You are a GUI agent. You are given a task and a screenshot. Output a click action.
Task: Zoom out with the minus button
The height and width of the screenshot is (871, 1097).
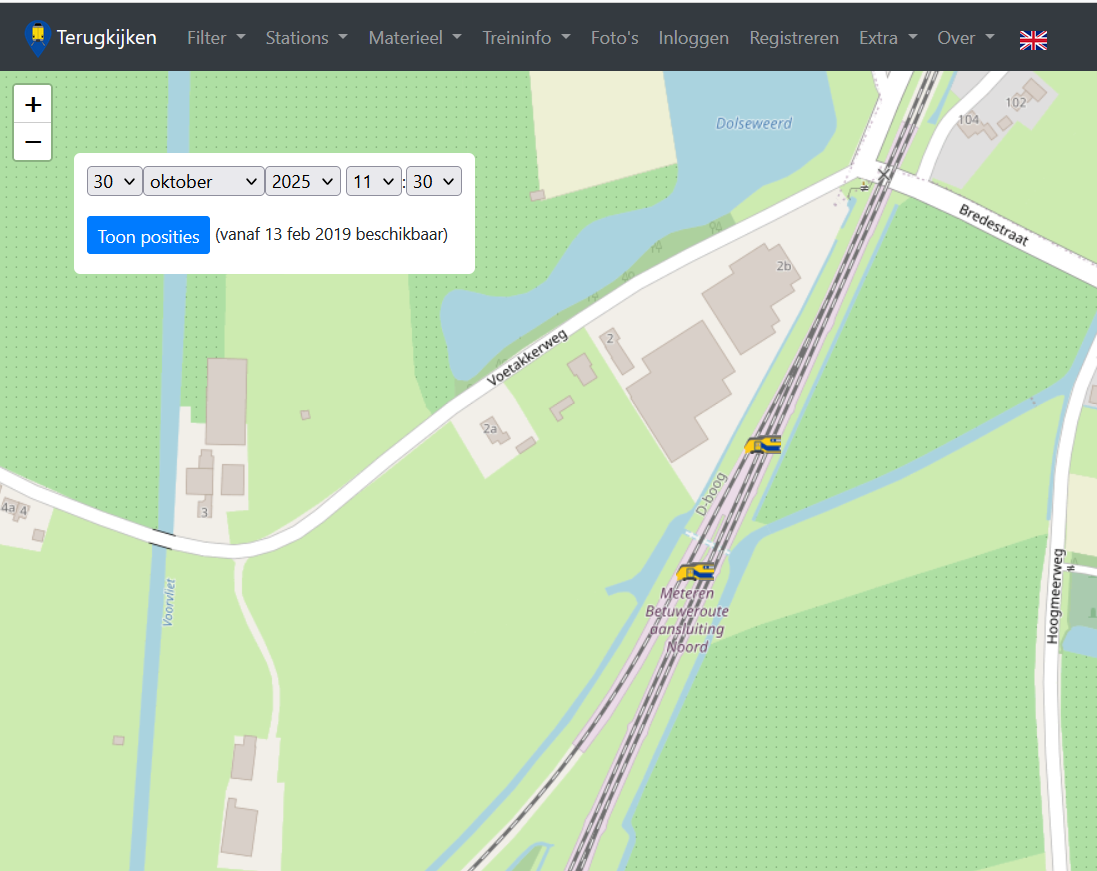(x=33, y=142)
